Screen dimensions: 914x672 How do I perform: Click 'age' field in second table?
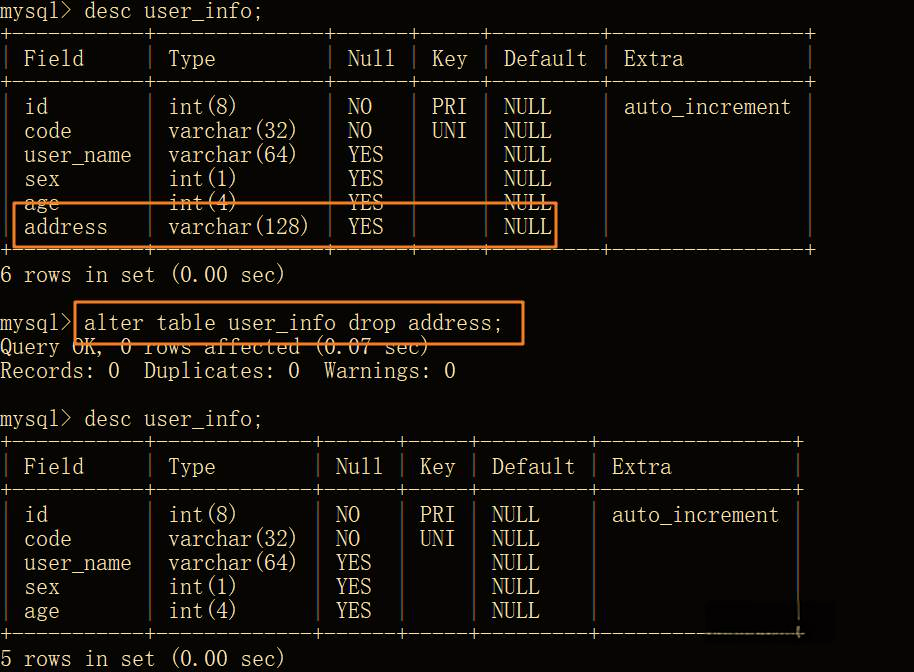click(x=42, y=611)
